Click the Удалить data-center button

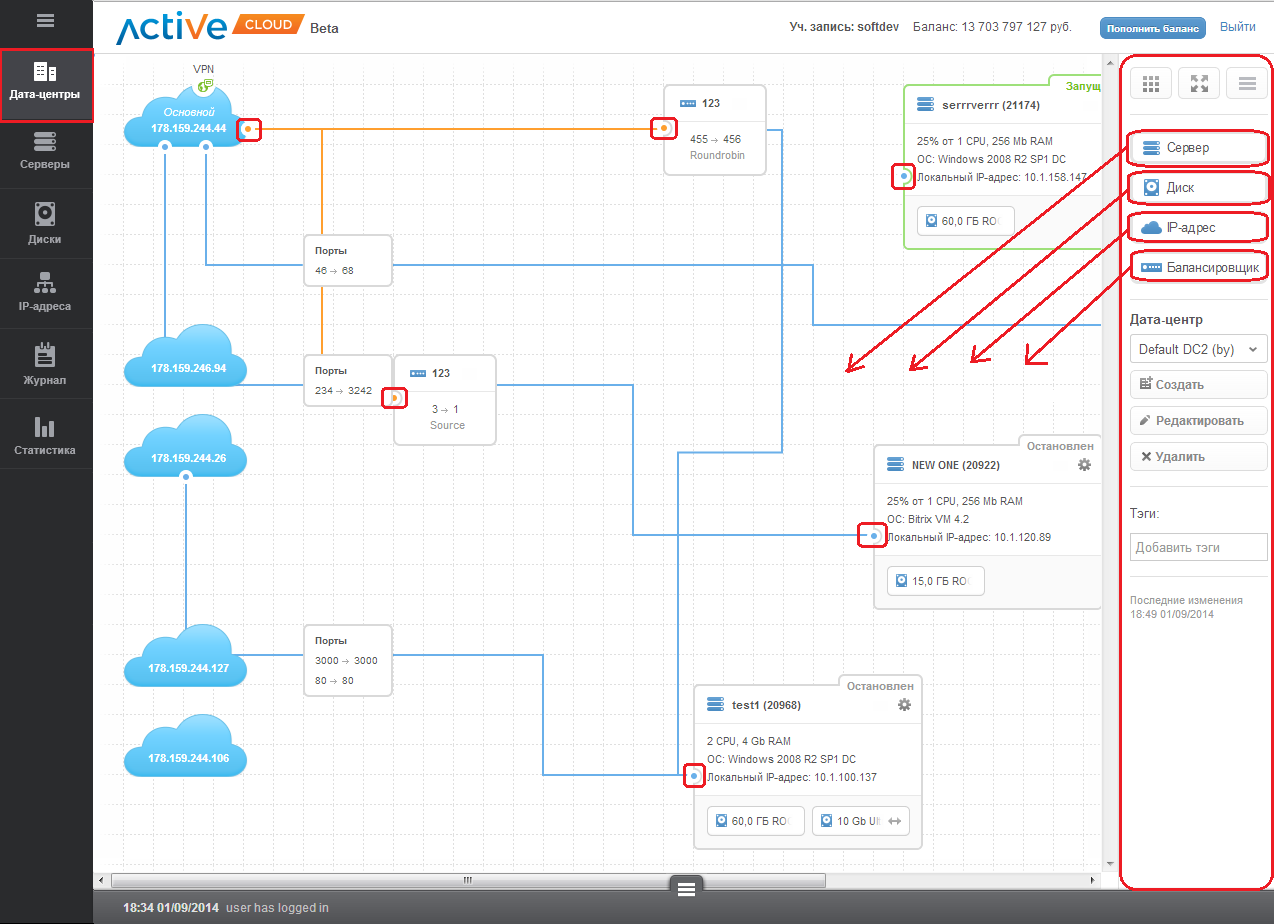tap(1198, 457)
